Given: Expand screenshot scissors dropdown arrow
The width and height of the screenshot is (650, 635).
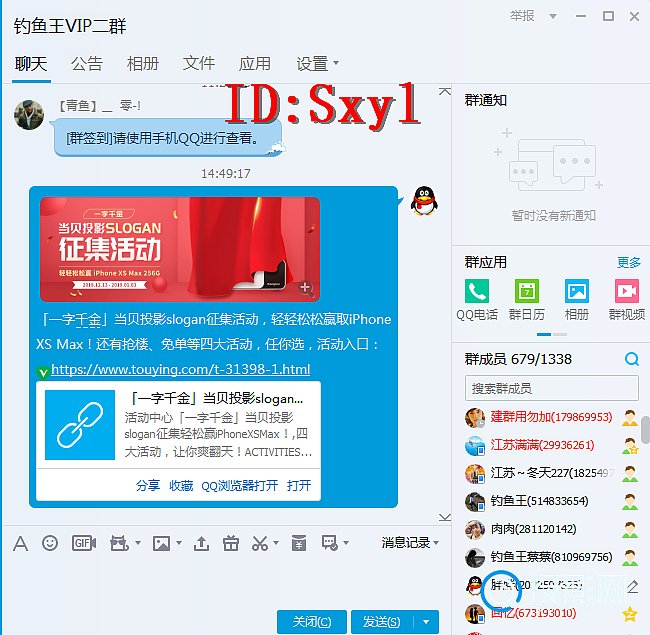Looking at the screenshot, I should [x=276, y=543].
